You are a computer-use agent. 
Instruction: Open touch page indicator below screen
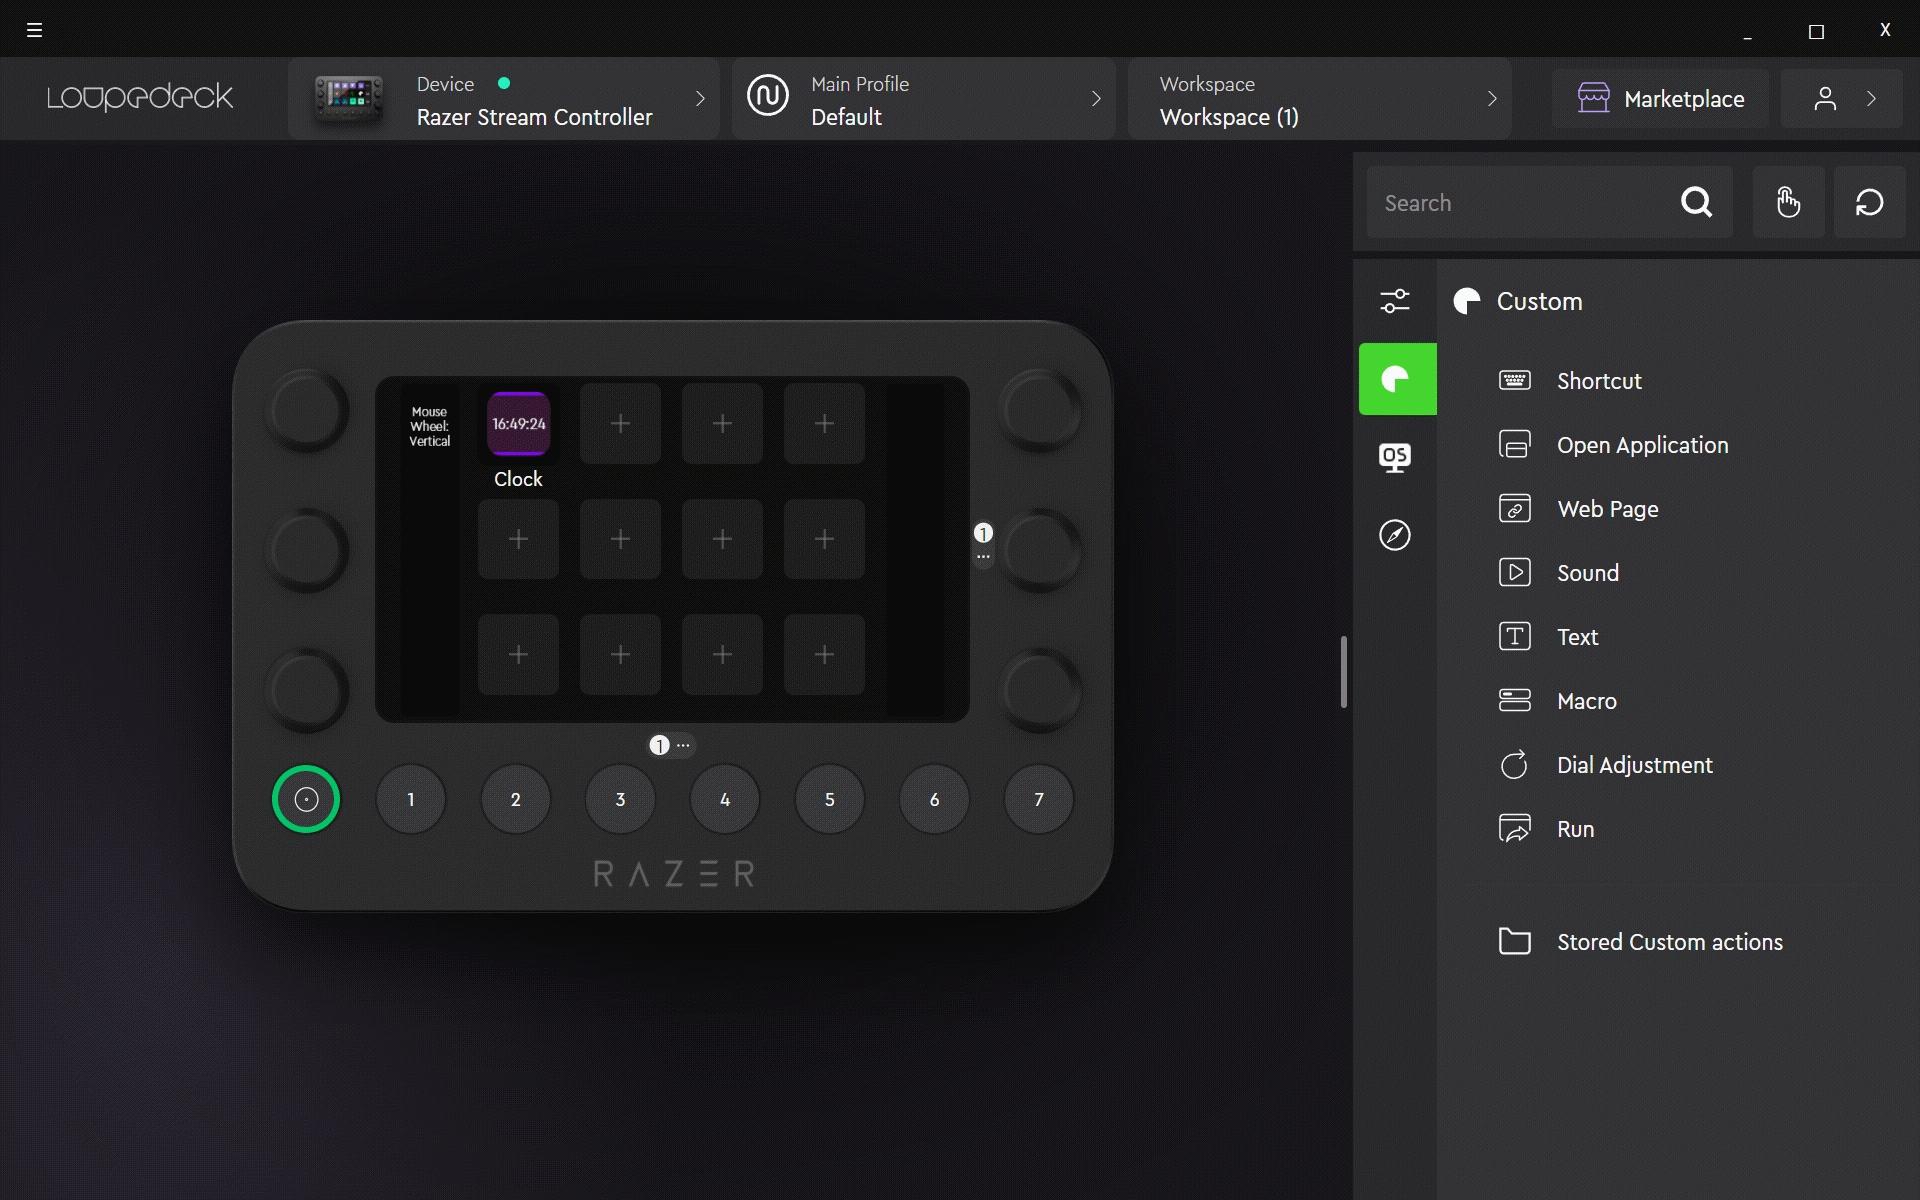coord(671,745)
